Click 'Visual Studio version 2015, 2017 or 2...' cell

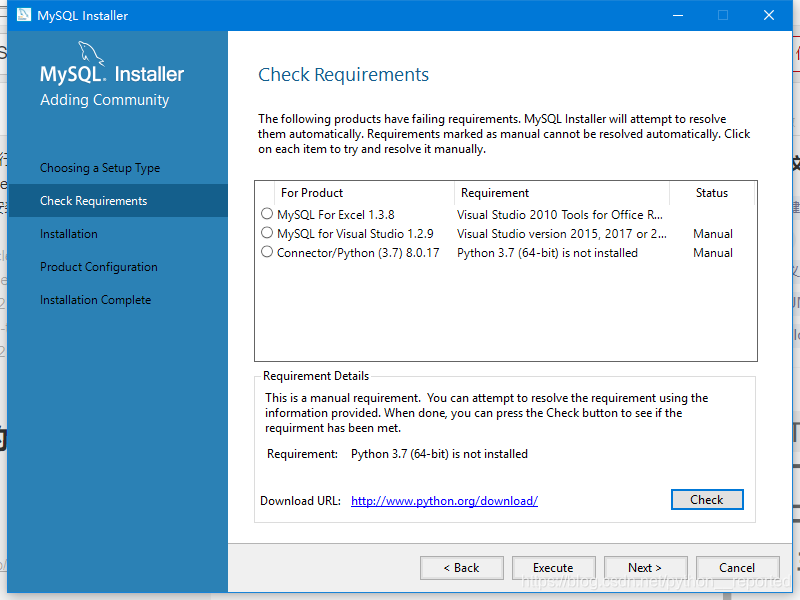[x=562, y=234]
